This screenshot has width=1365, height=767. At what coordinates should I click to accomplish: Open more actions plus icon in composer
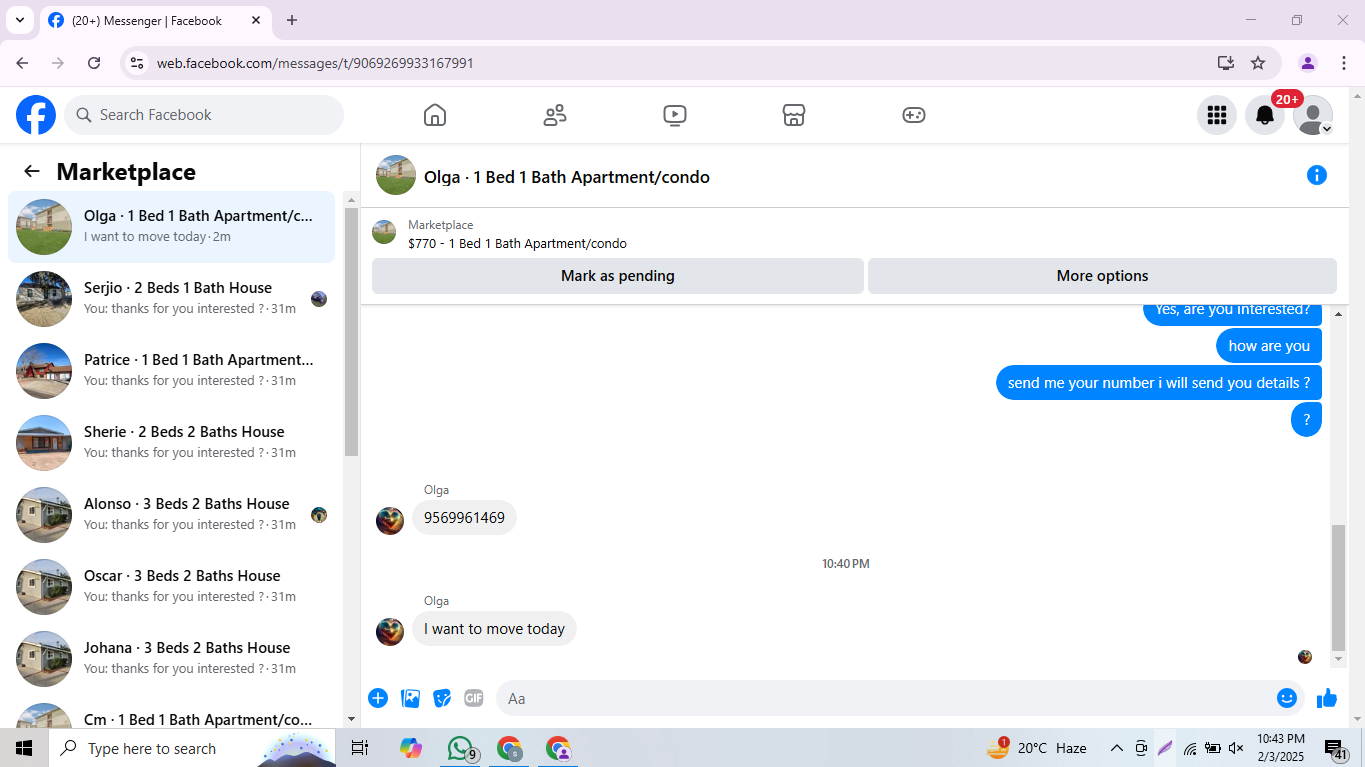coord(378,698)
